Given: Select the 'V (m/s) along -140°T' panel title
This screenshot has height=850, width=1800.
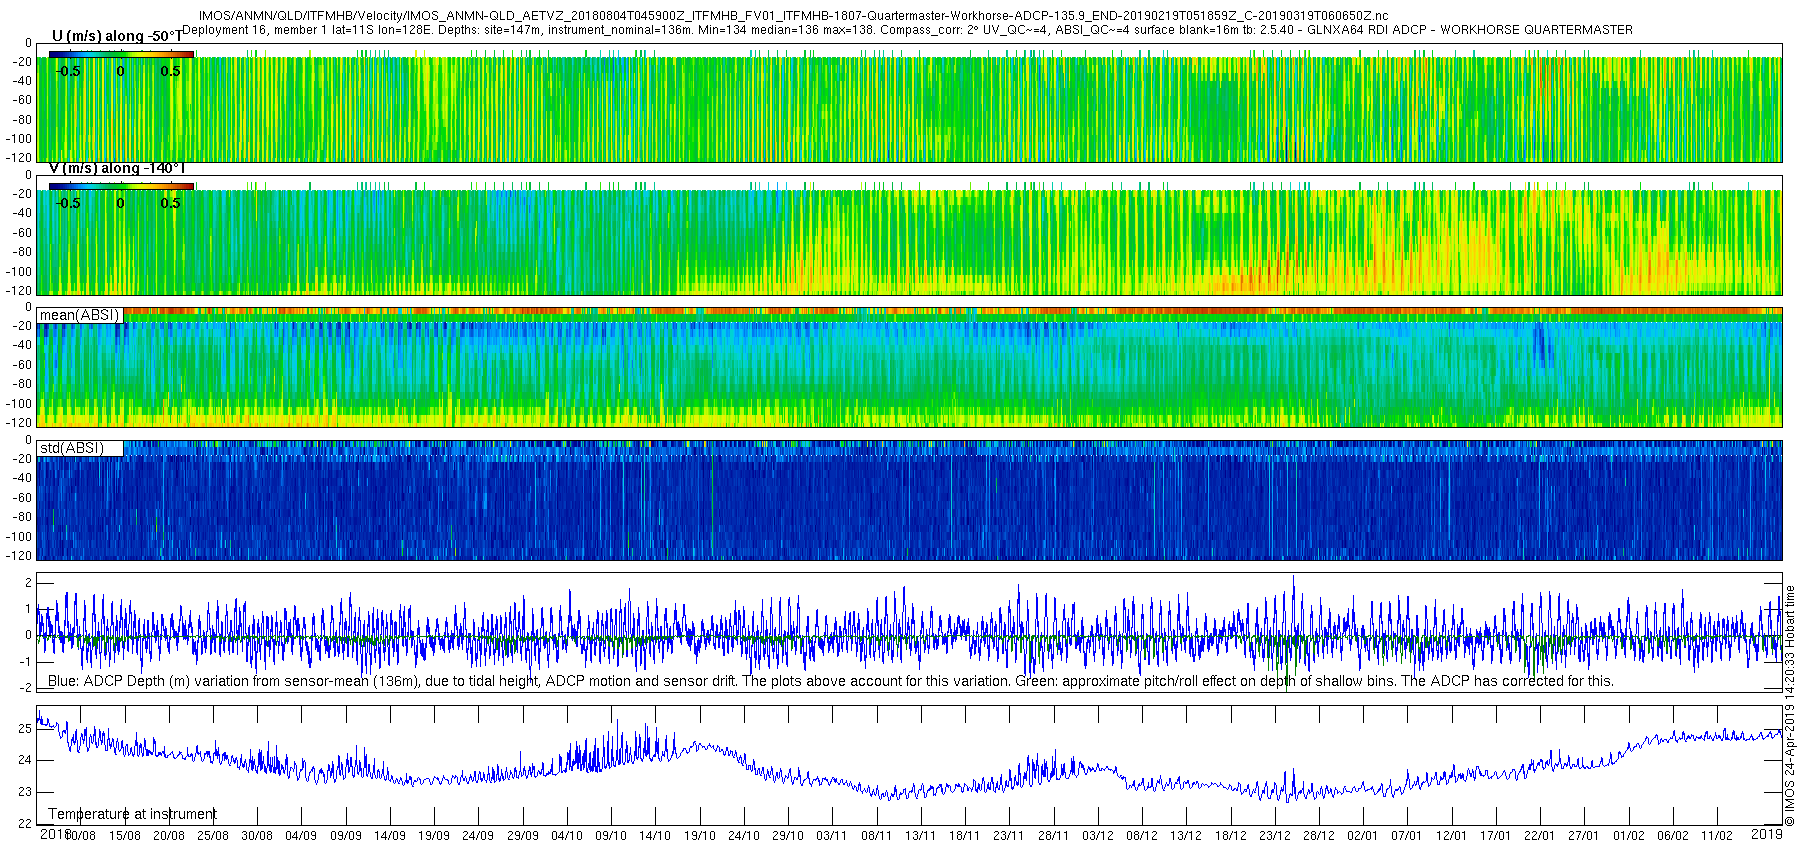Looking at the screenshot, I should tap(117, 168).
